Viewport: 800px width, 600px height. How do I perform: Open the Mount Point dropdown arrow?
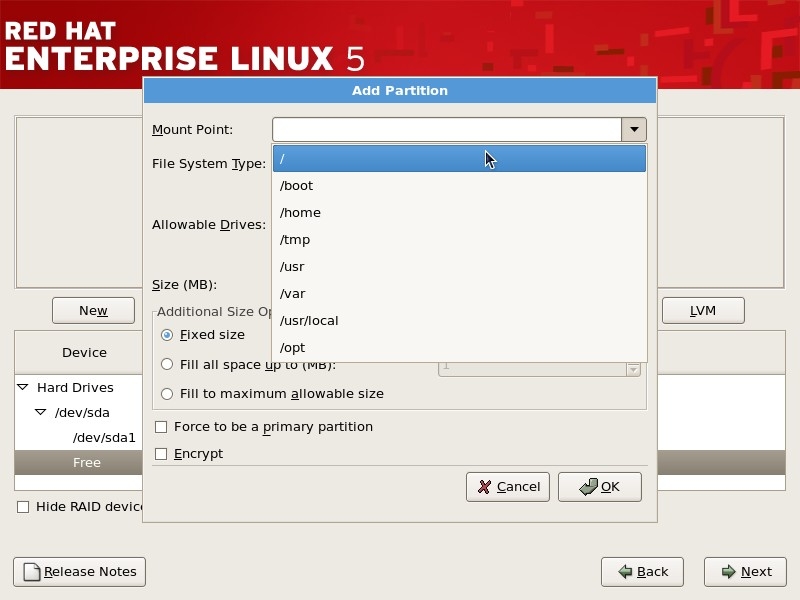point(634,130)
